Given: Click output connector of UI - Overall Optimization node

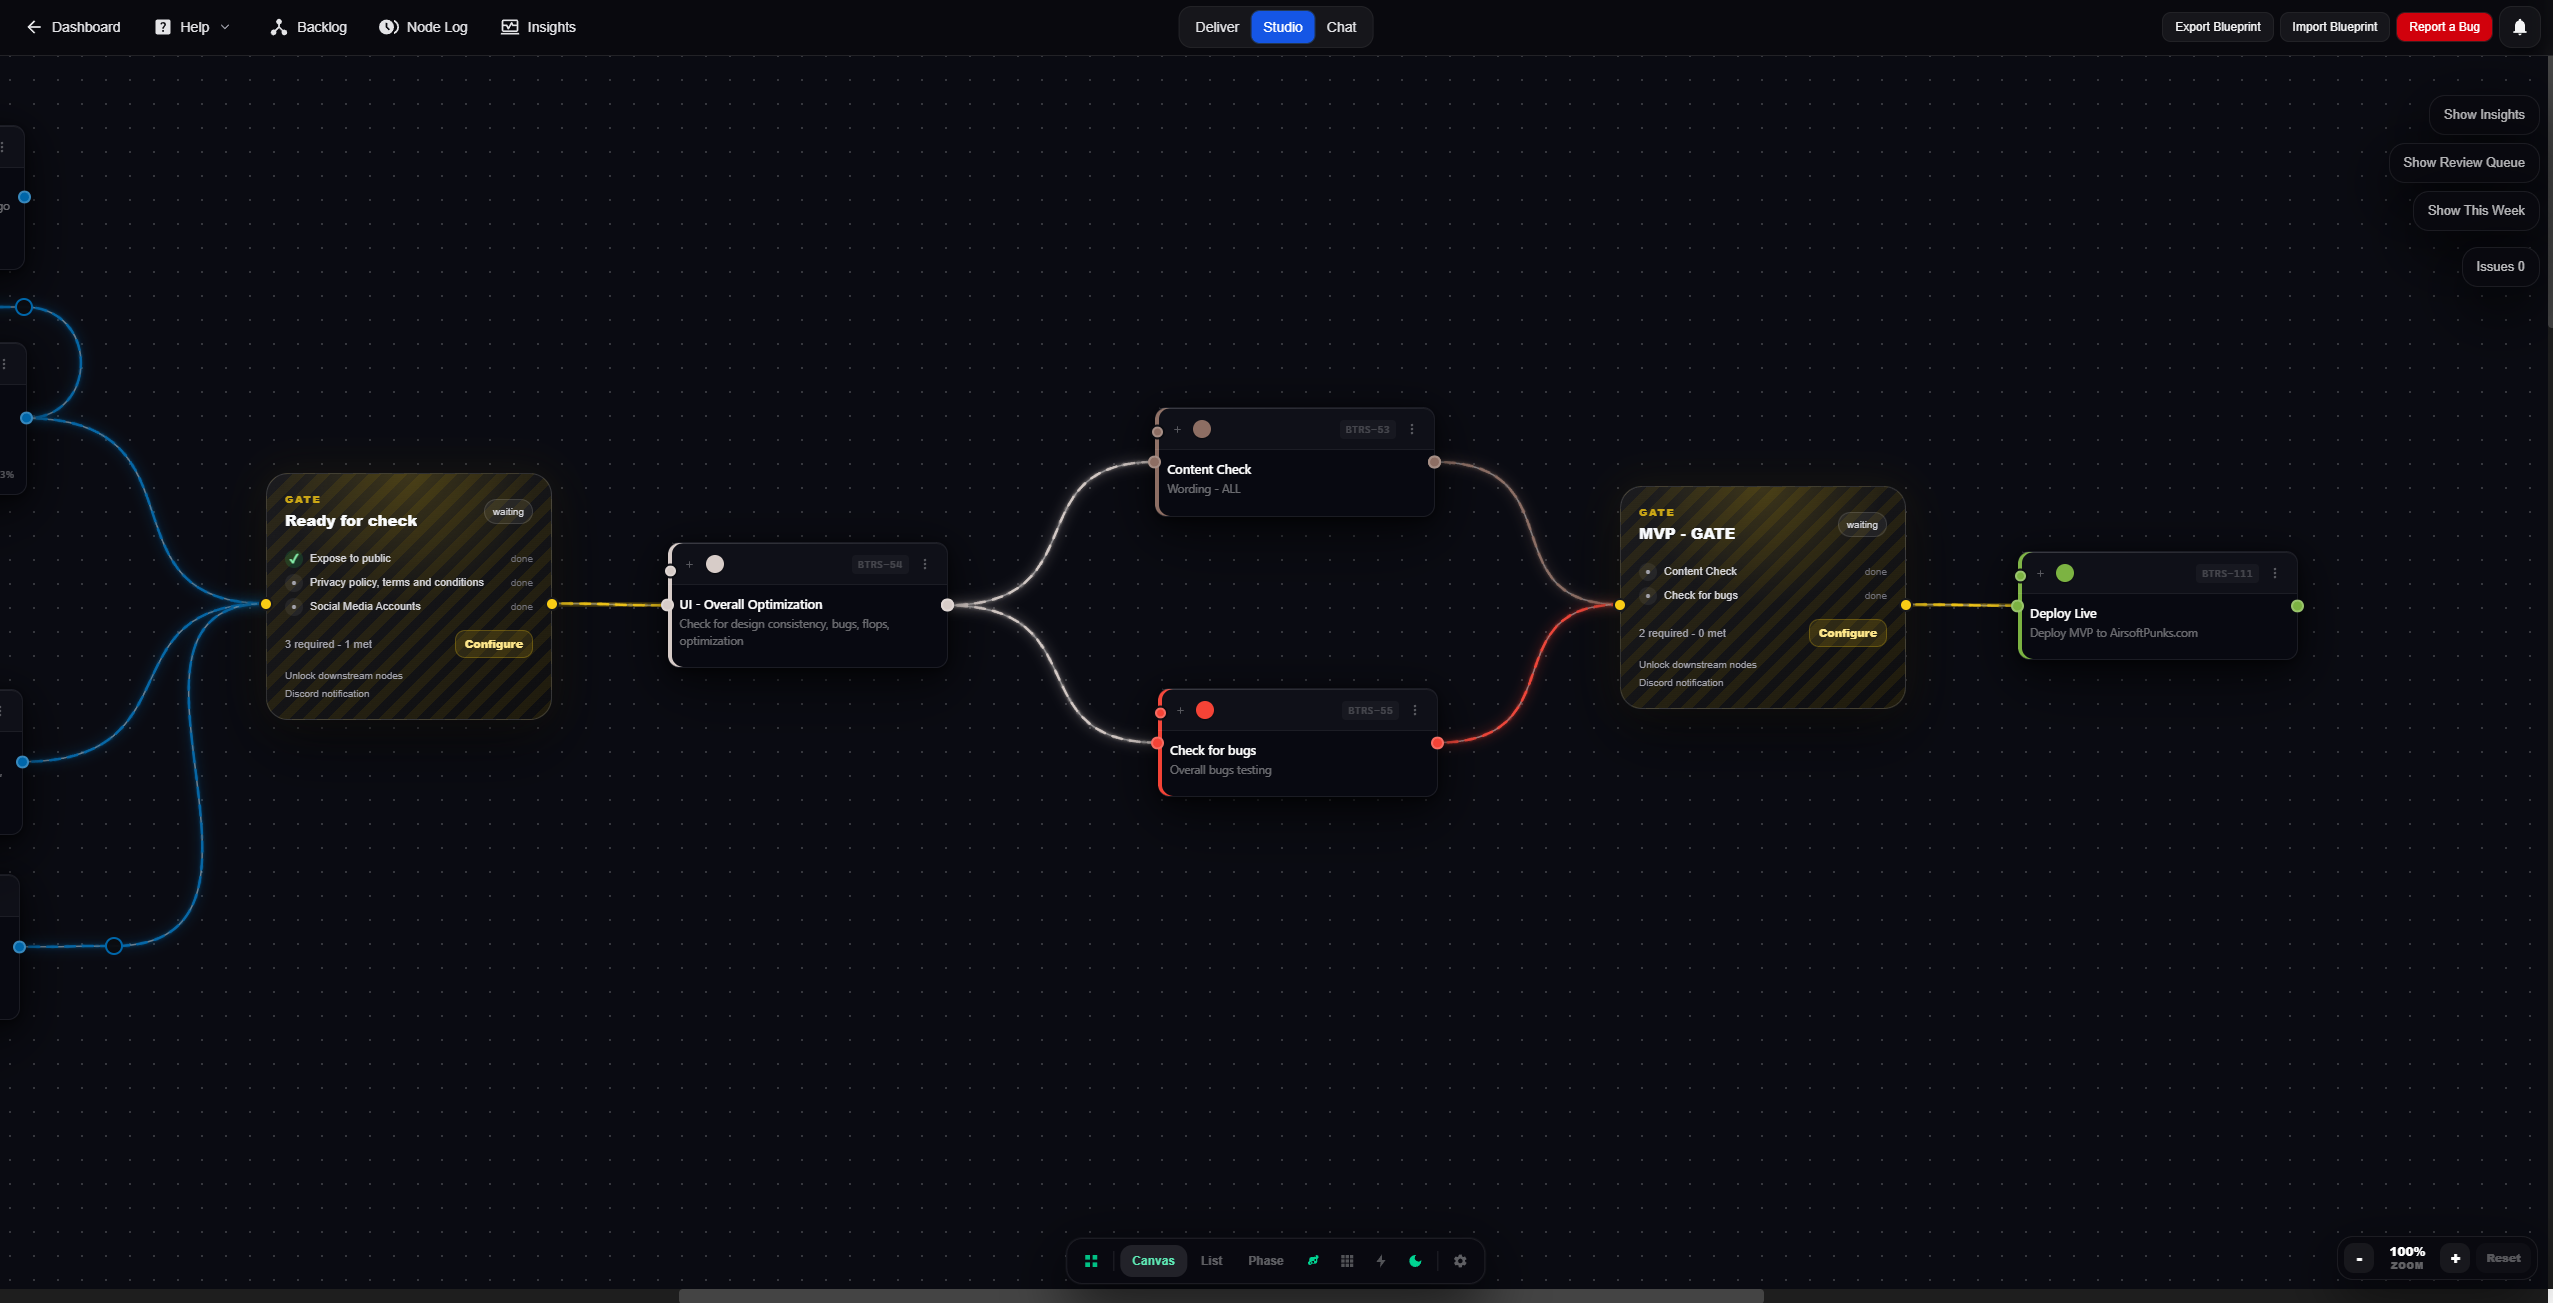Looking at the screenshot, I should tap(947, 605).
